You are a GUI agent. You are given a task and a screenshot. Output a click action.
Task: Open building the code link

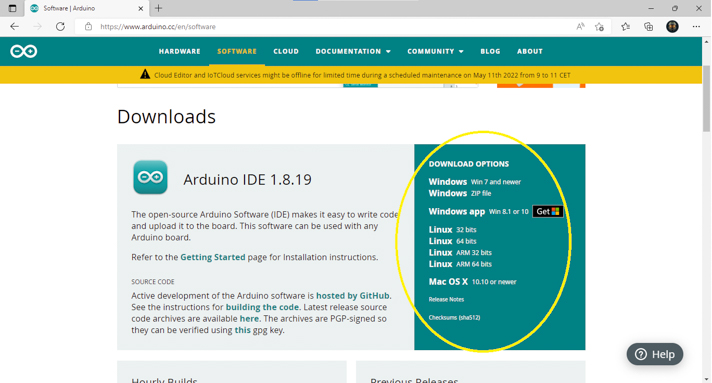click(x=262, y=307)
